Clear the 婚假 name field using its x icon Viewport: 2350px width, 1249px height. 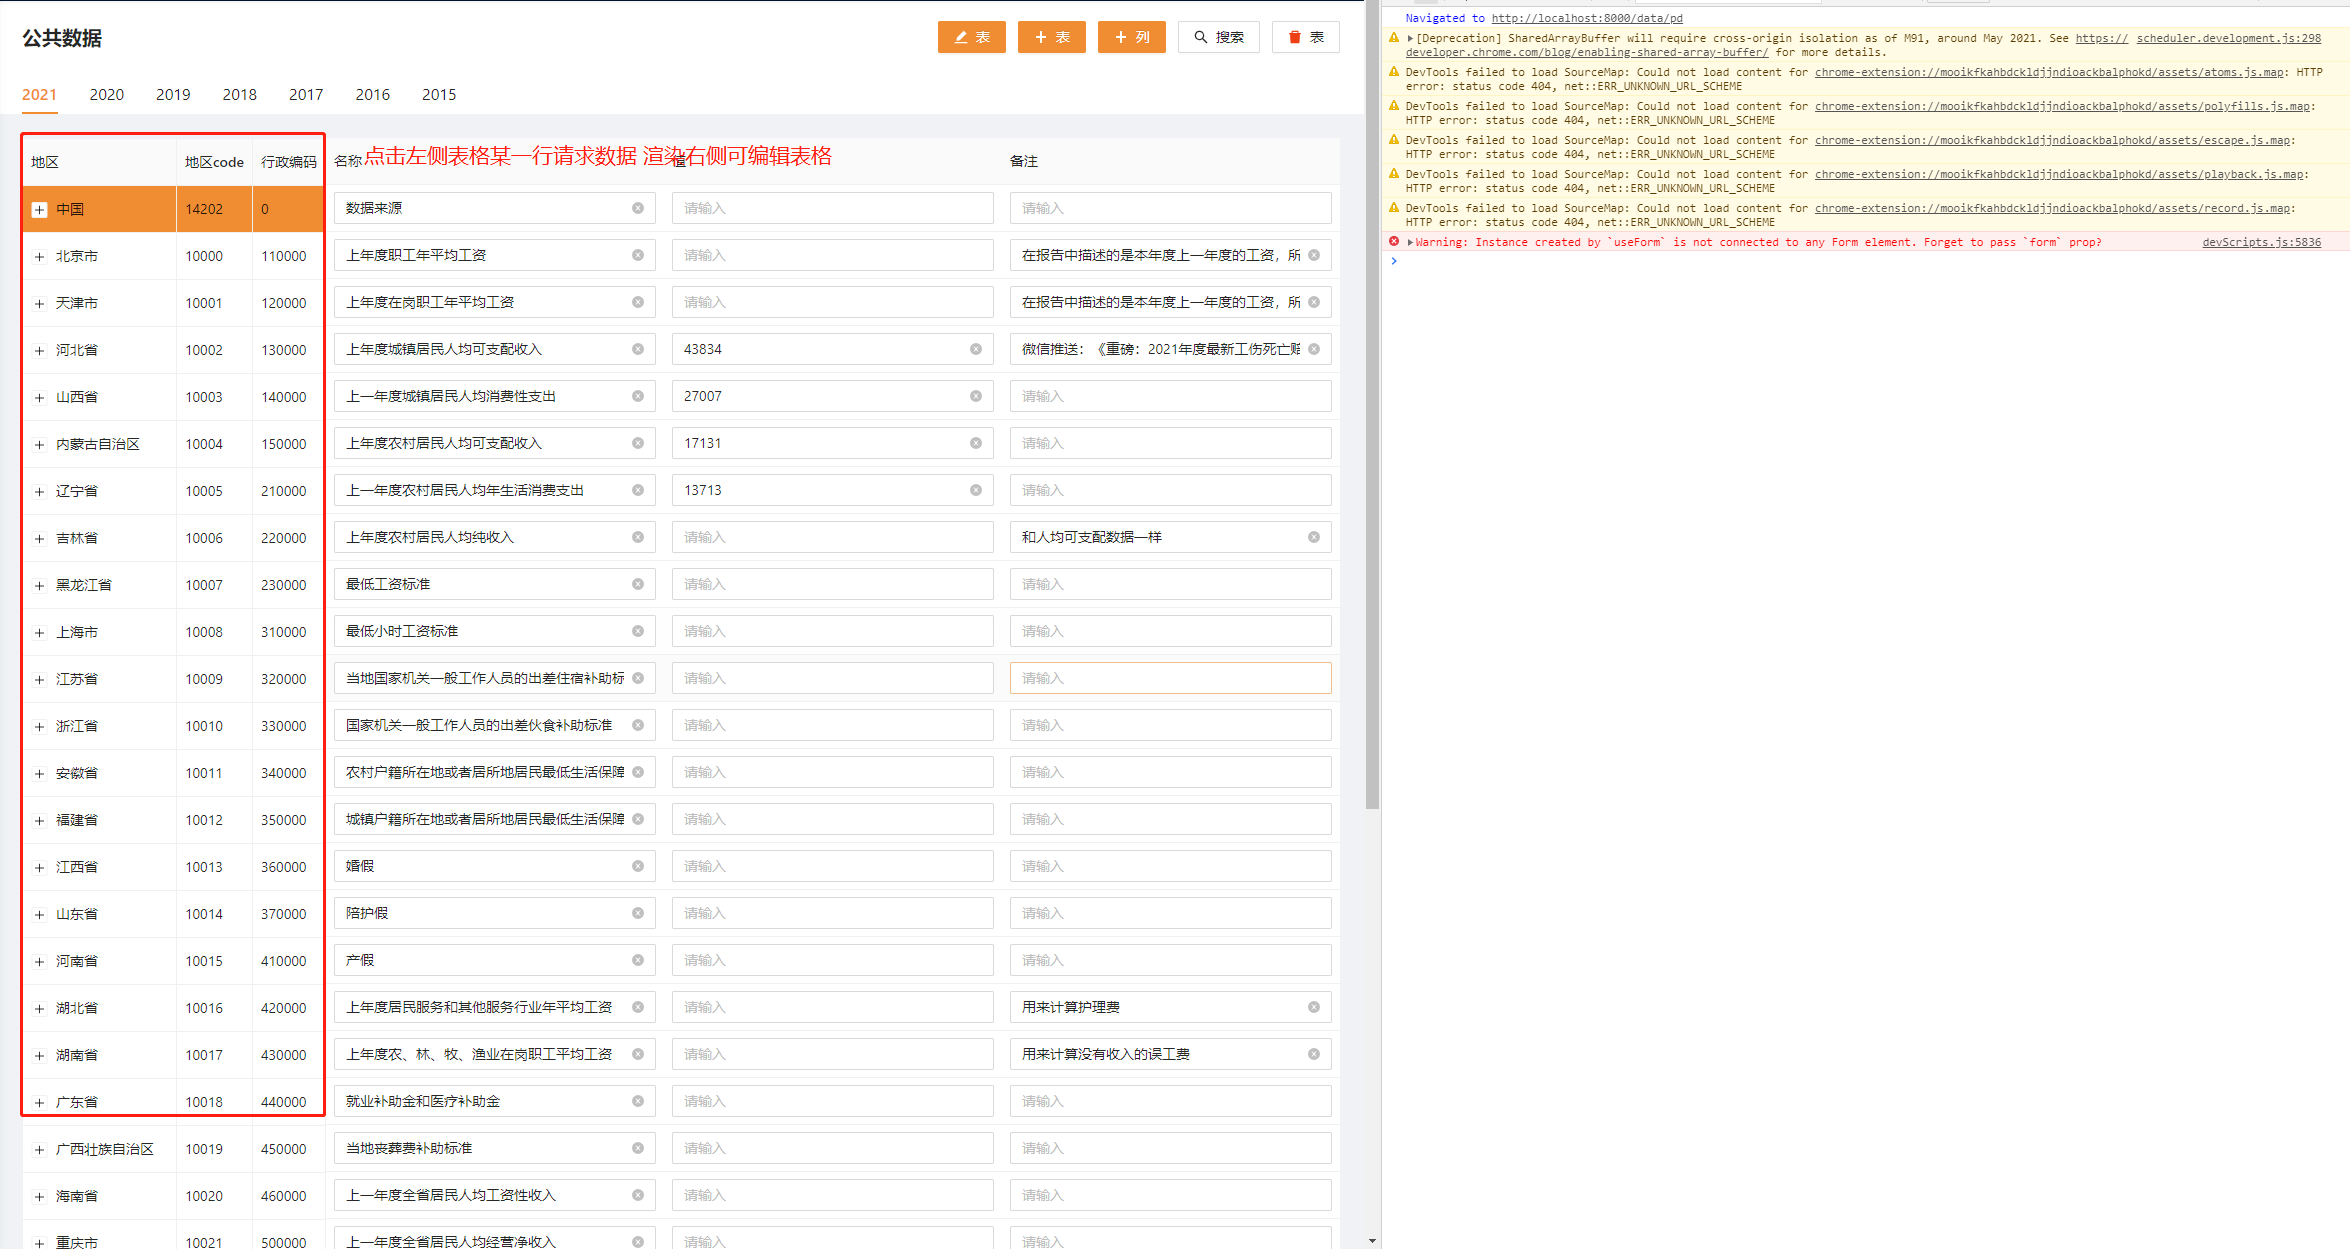click(637, 865)
